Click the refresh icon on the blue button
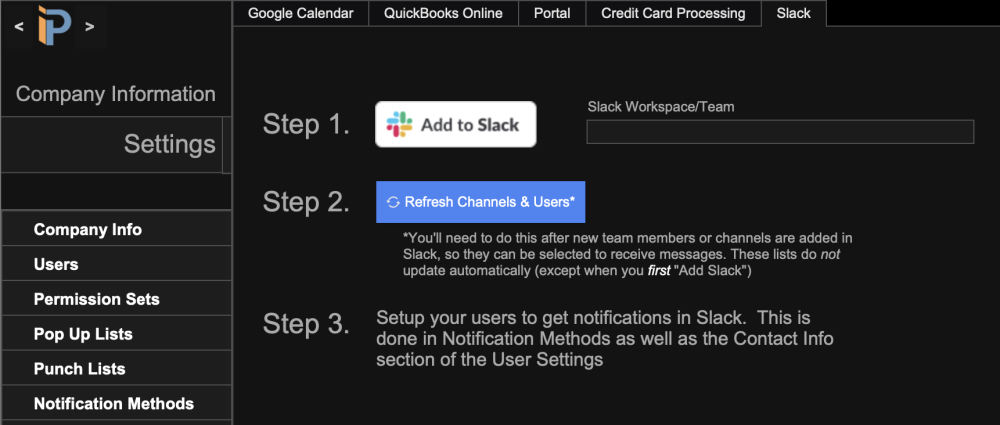1000x425 pixels. (x=393, y=202)
